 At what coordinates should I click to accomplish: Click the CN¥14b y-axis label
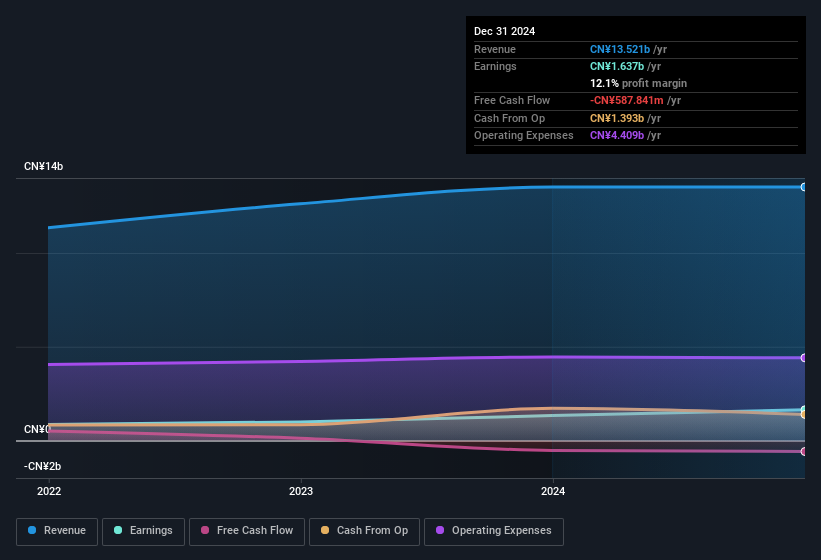coord(43,166)
